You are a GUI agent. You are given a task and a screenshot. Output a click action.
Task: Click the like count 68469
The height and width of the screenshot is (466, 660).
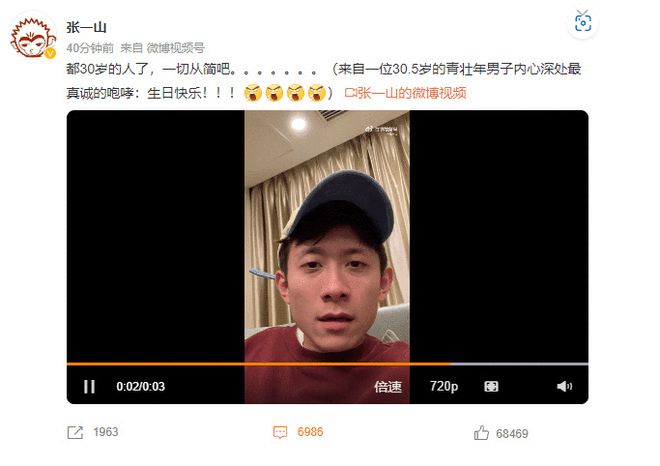(512, 434)
